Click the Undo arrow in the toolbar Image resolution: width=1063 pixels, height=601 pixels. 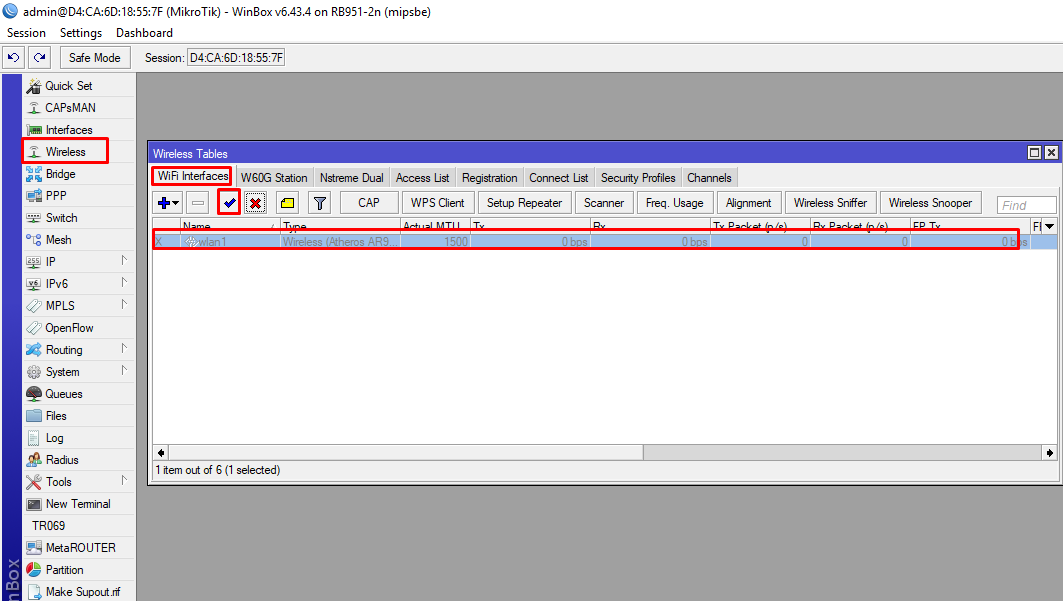tap(13, 58)
